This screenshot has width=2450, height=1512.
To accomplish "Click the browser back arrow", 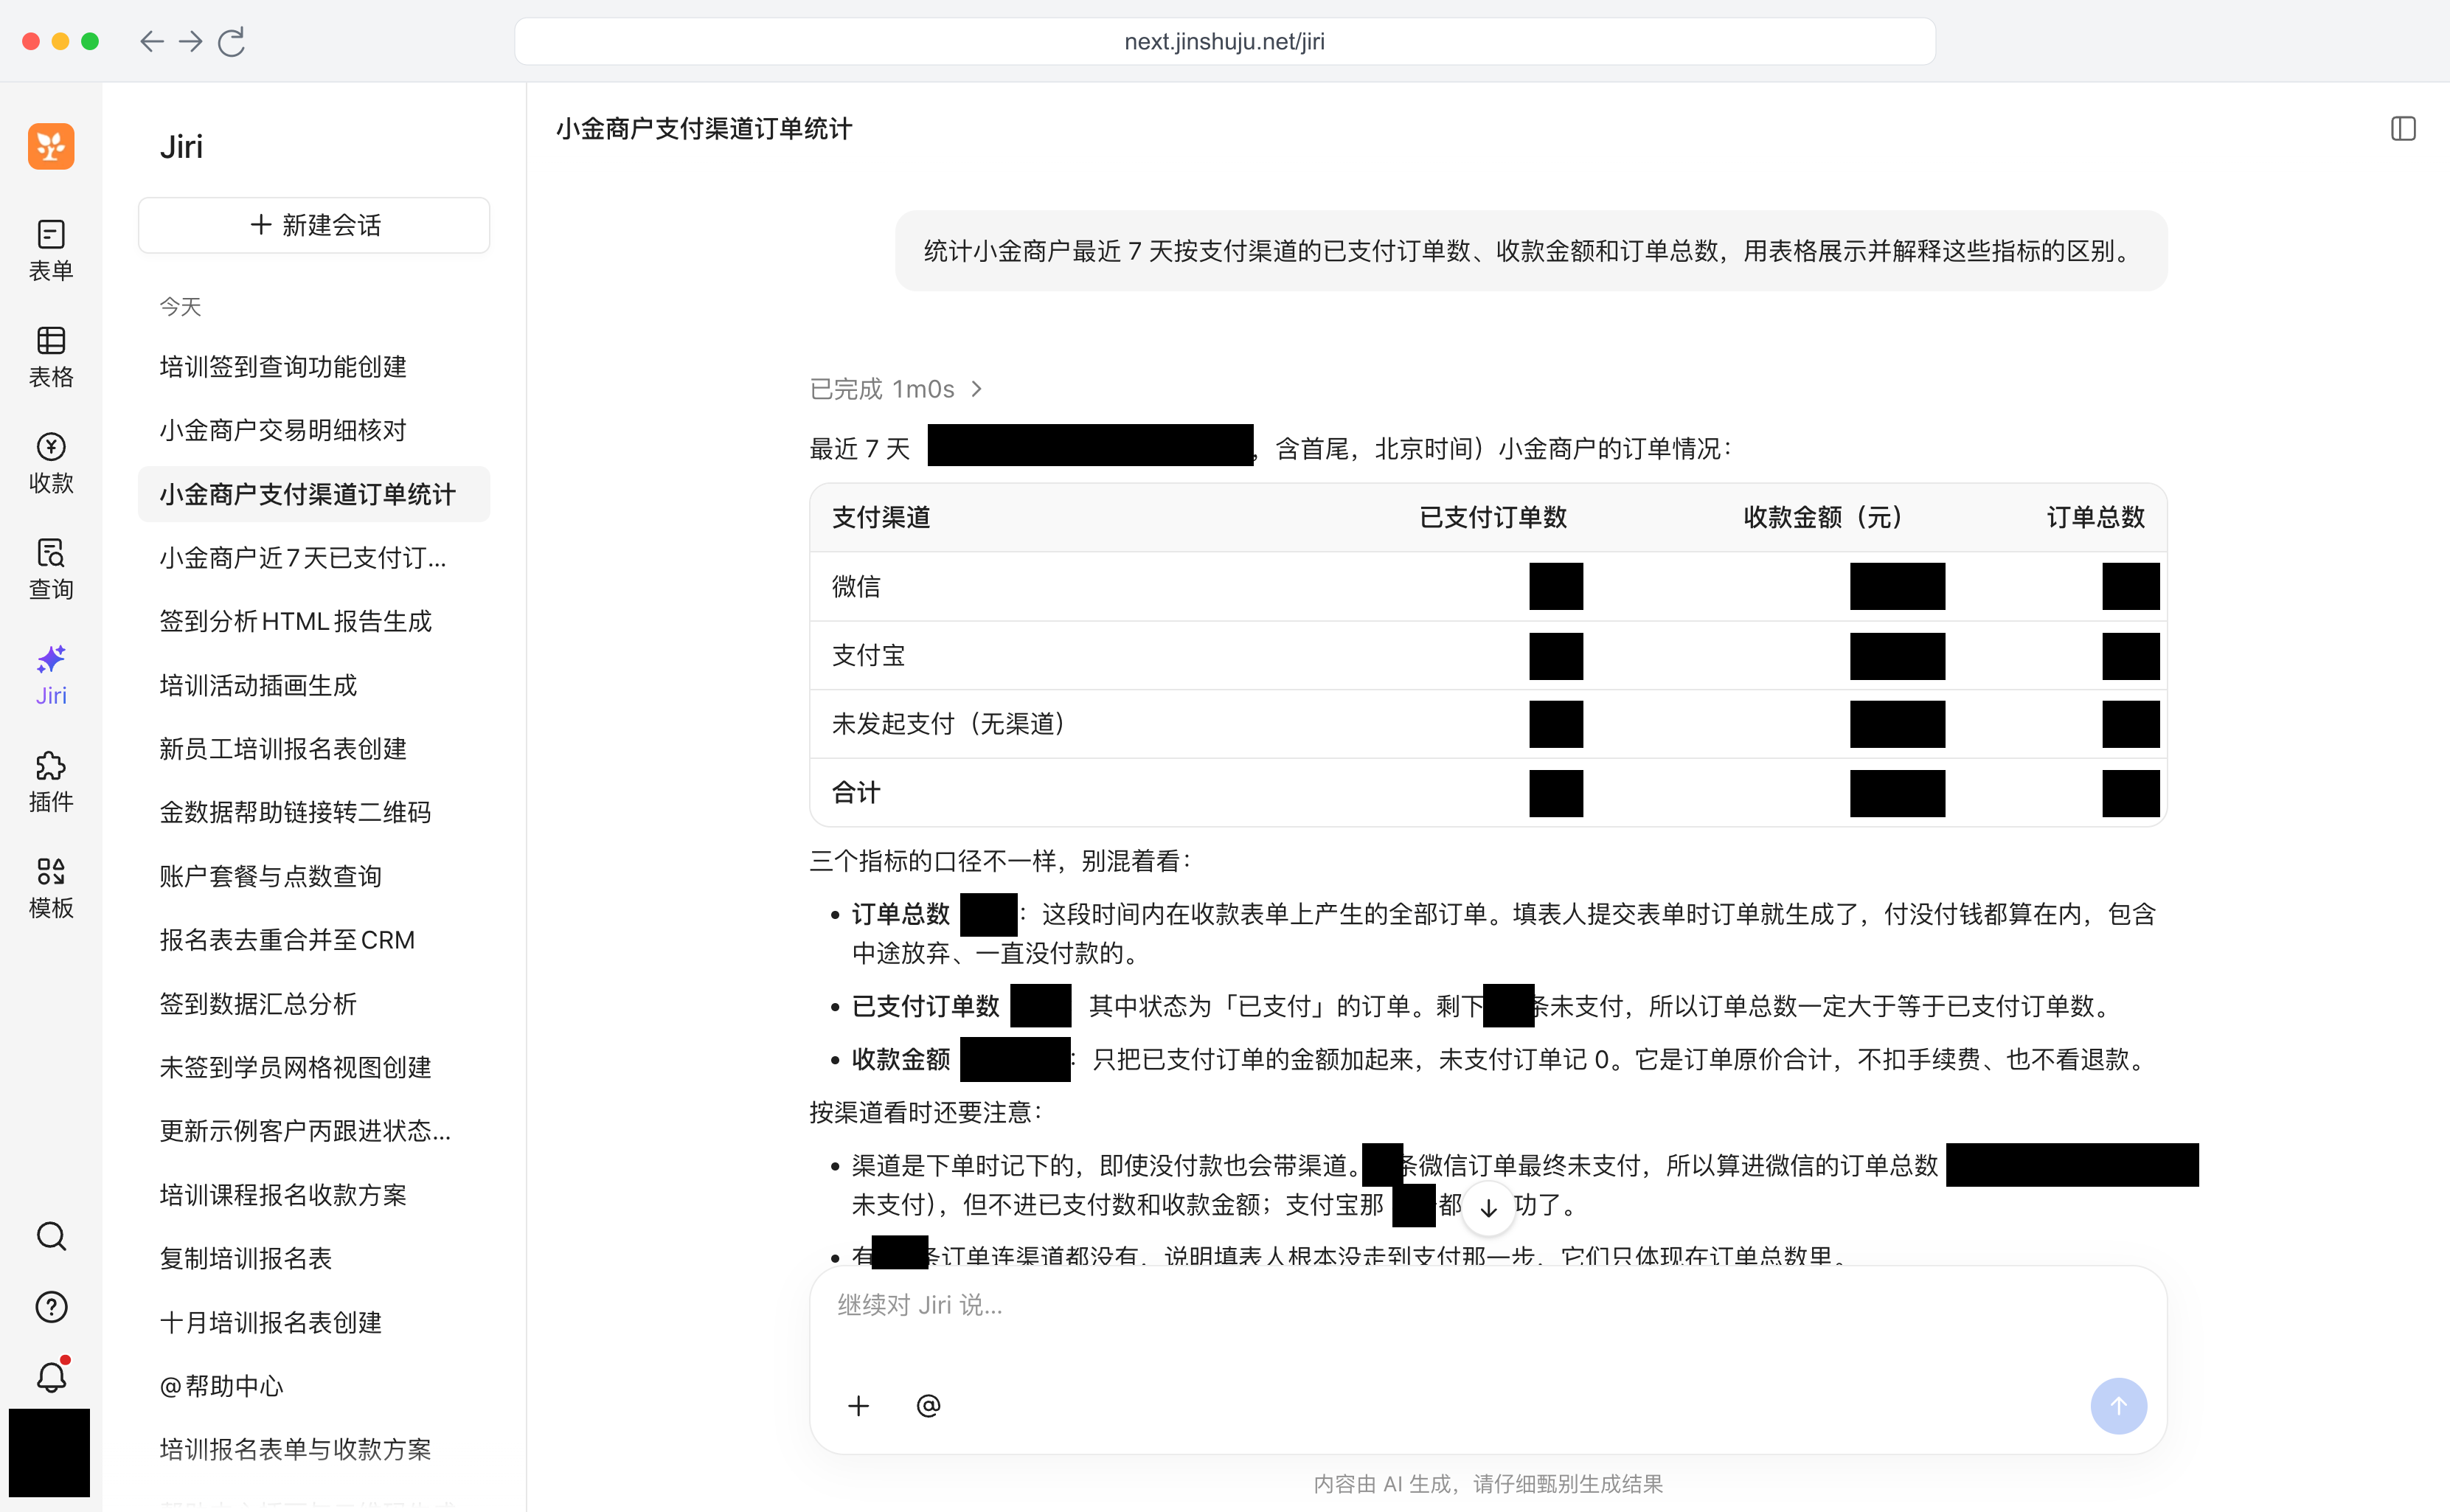I will tap(151, 41).
